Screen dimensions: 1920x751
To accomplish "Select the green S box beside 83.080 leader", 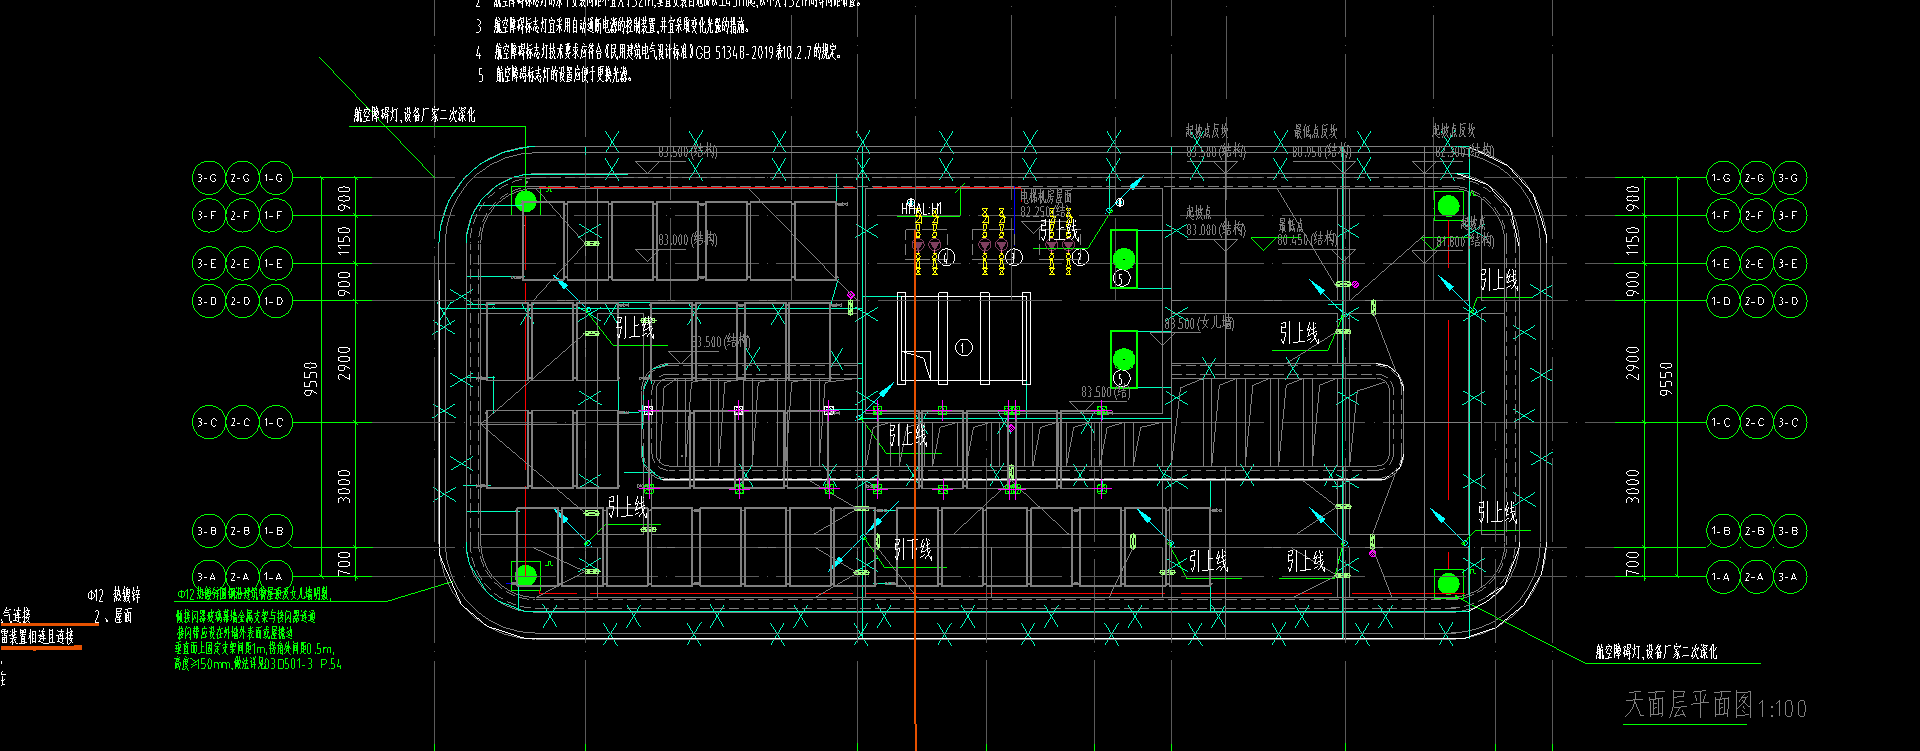I will pyautogui.click(x=1124, y=259).
